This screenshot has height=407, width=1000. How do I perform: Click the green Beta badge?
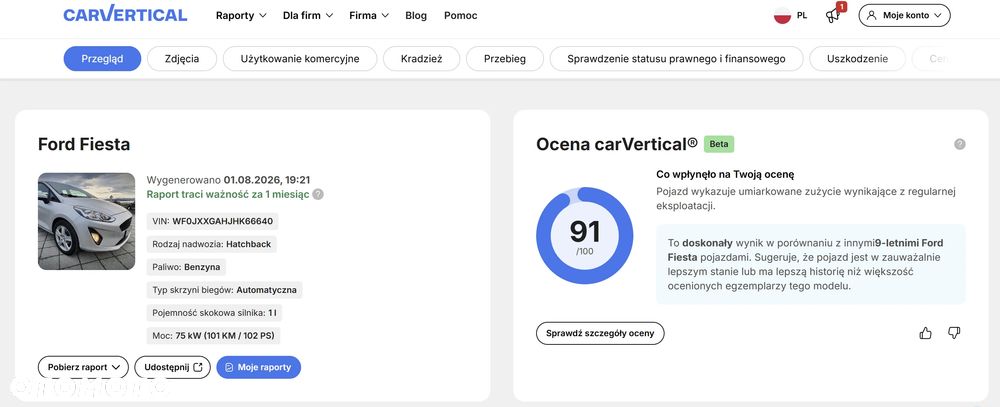[x=719, y=144]
